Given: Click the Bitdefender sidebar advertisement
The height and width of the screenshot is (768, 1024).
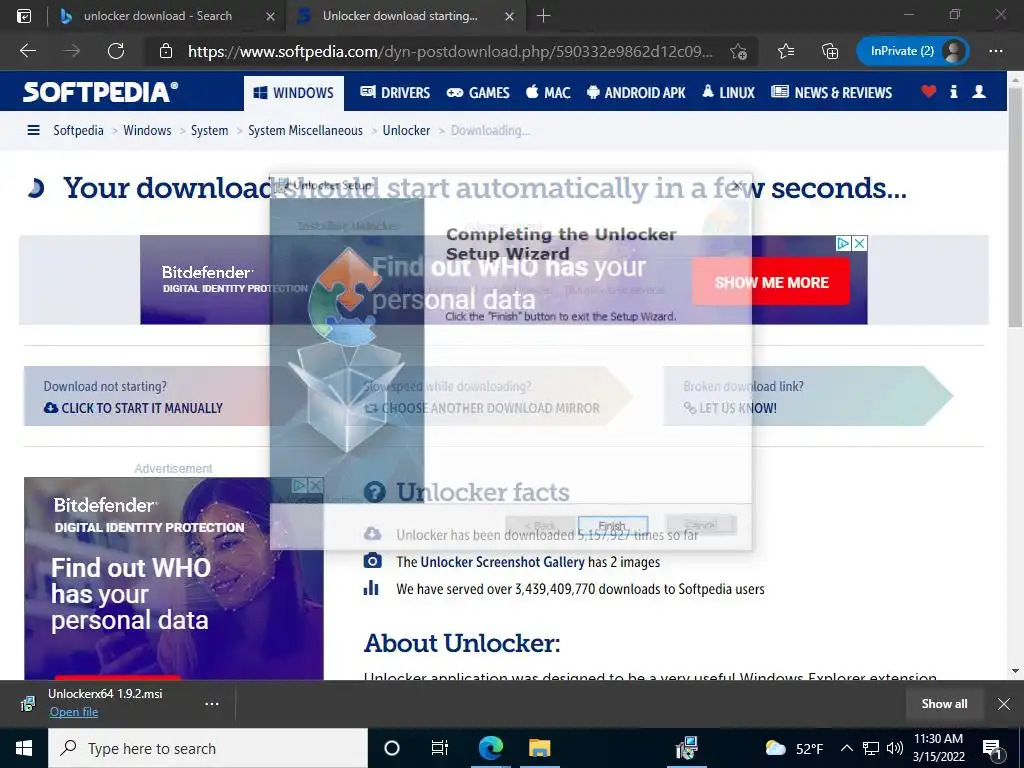Looking at the screenshot, I should [174, 579].
